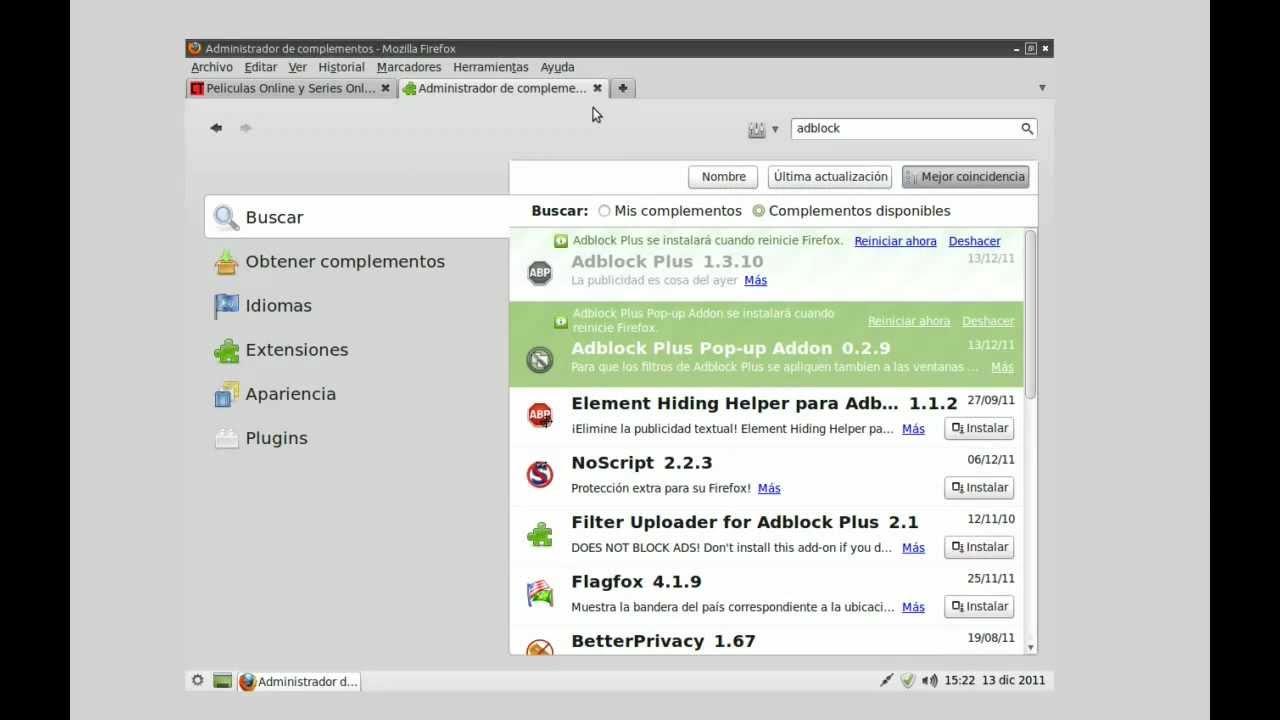Open the Historial menu

point(342,67)
